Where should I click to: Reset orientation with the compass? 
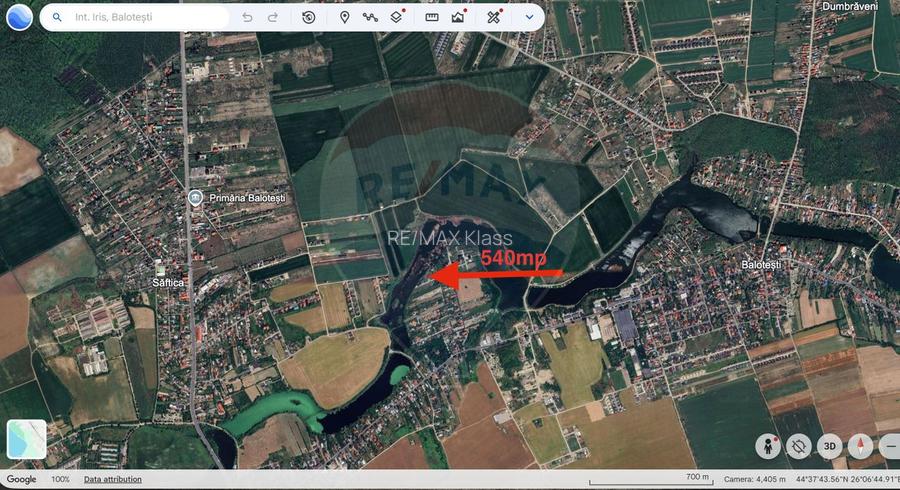coord(860,446)
